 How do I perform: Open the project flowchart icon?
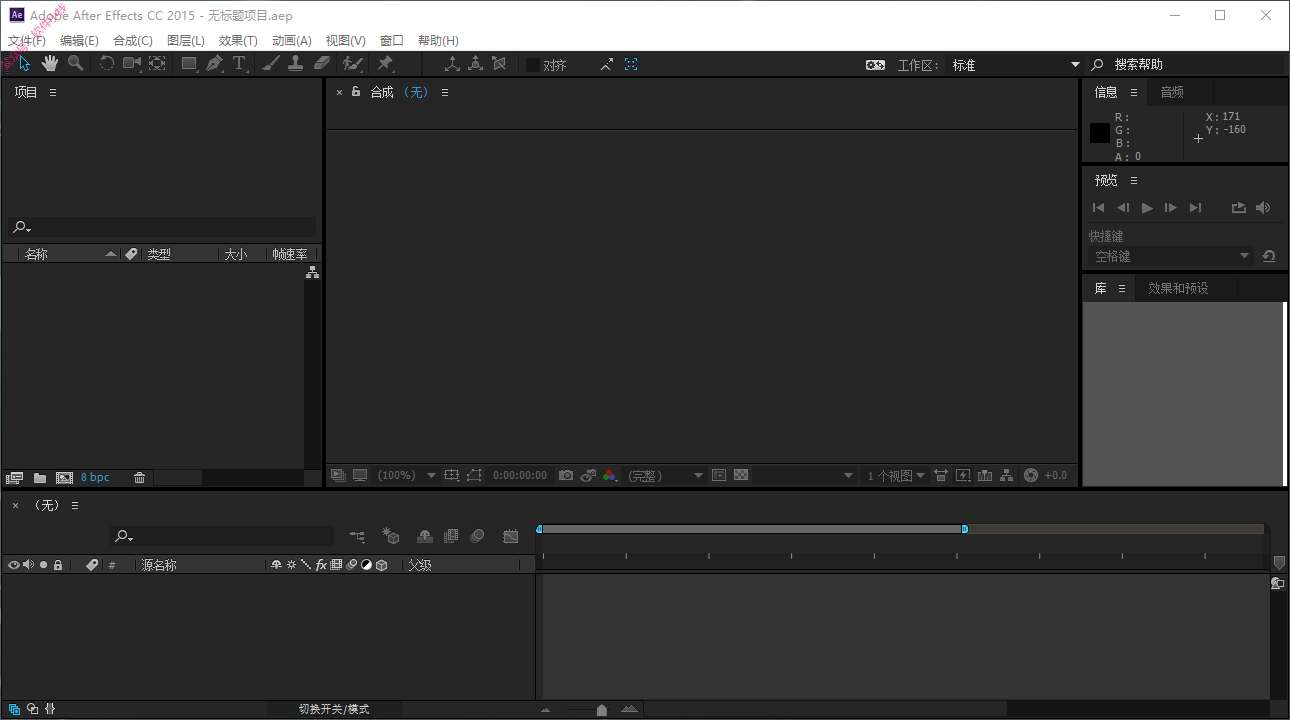313,272
